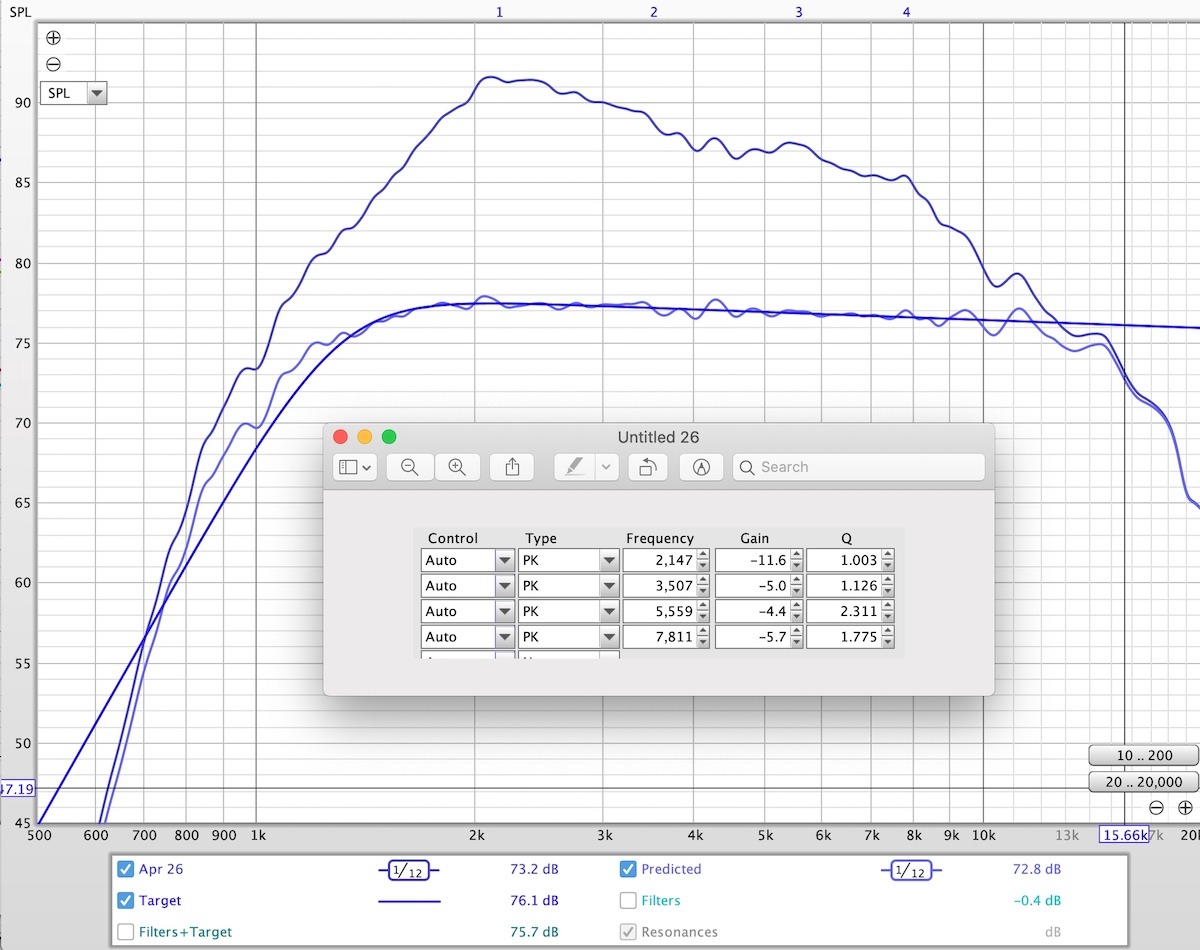Viewport: 1200px width, 950px height.
Task: Uncheck the Predicted trace checkbox
Action: coord(628,869)
